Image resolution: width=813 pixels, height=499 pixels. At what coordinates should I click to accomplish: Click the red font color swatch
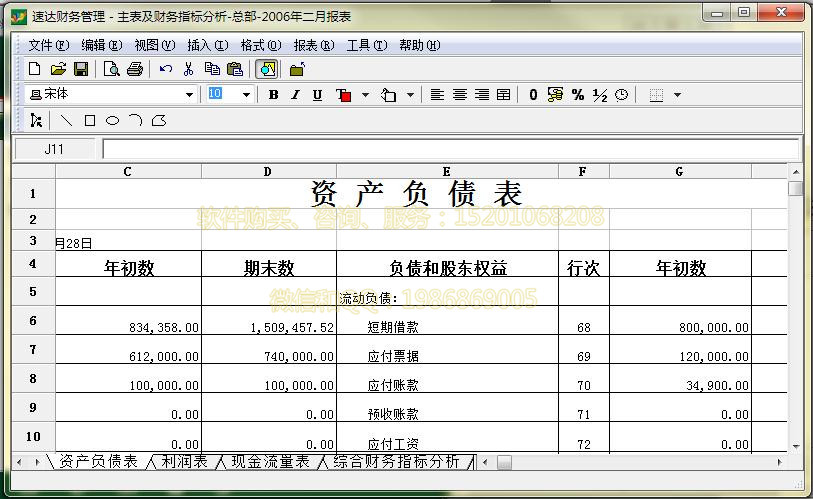[345, 95]
